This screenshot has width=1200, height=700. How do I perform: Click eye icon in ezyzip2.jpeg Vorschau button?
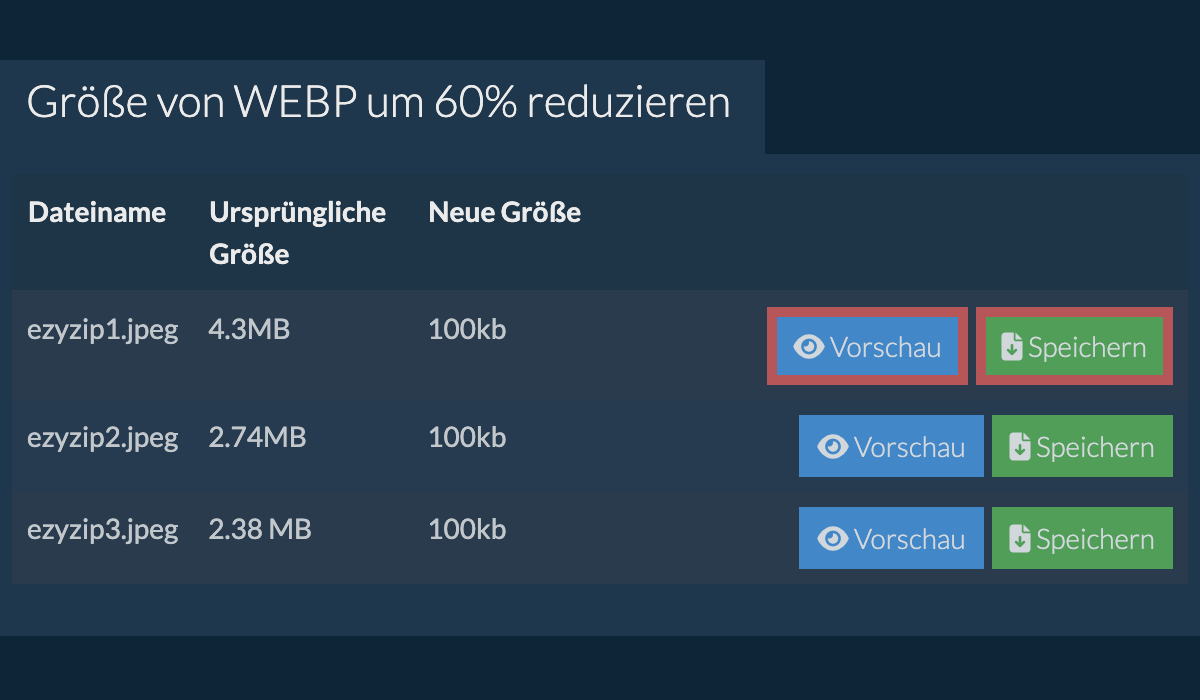833,447
